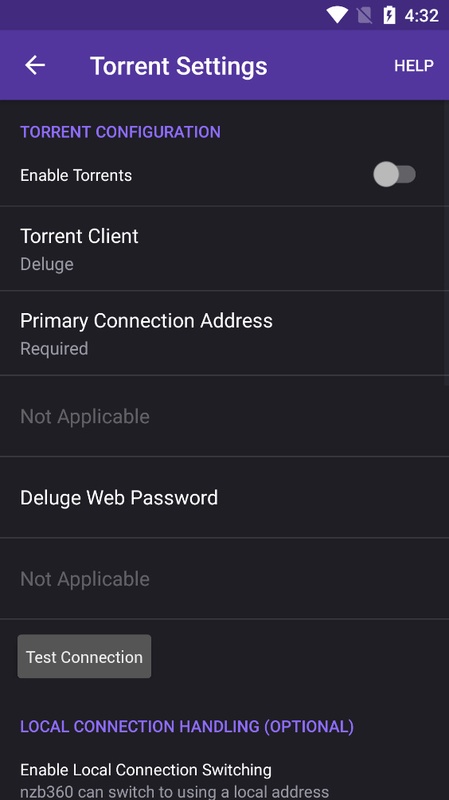This screenshot has width=449, height=800.
Task: Tap the nzb360 local address description text
Action: tap(174, 792)
